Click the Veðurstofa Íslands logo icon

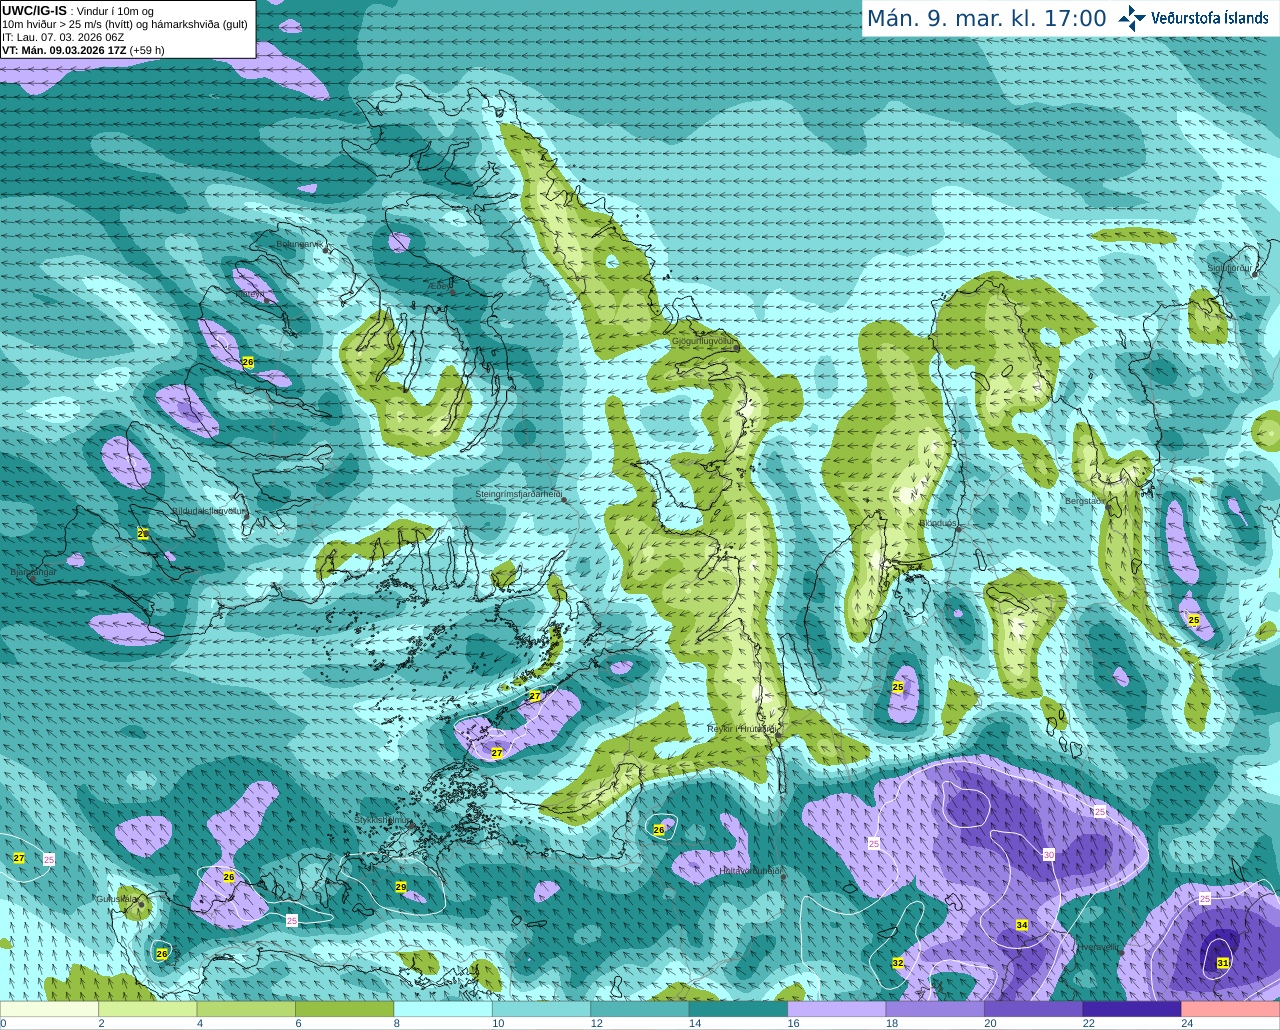pyautogui.click(x=1132, y=18)
